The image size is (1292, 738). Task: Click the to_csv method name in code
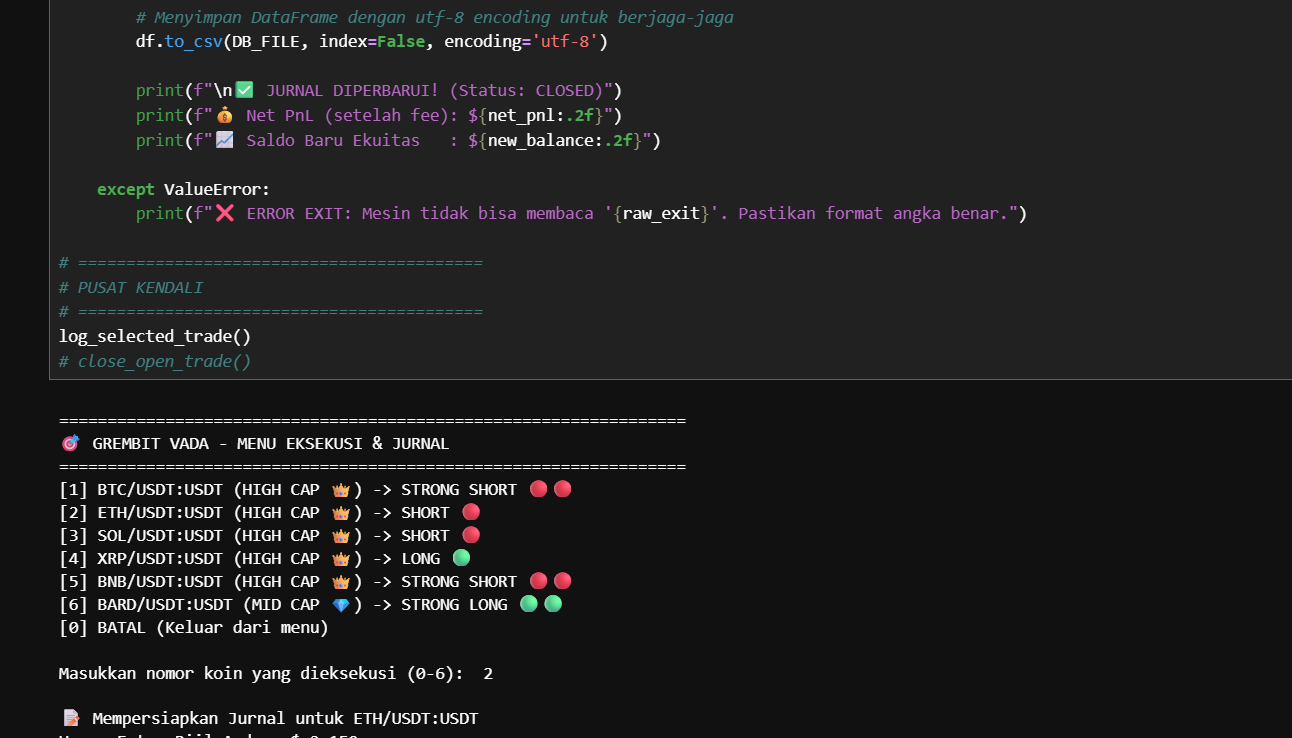coord(195,42)
